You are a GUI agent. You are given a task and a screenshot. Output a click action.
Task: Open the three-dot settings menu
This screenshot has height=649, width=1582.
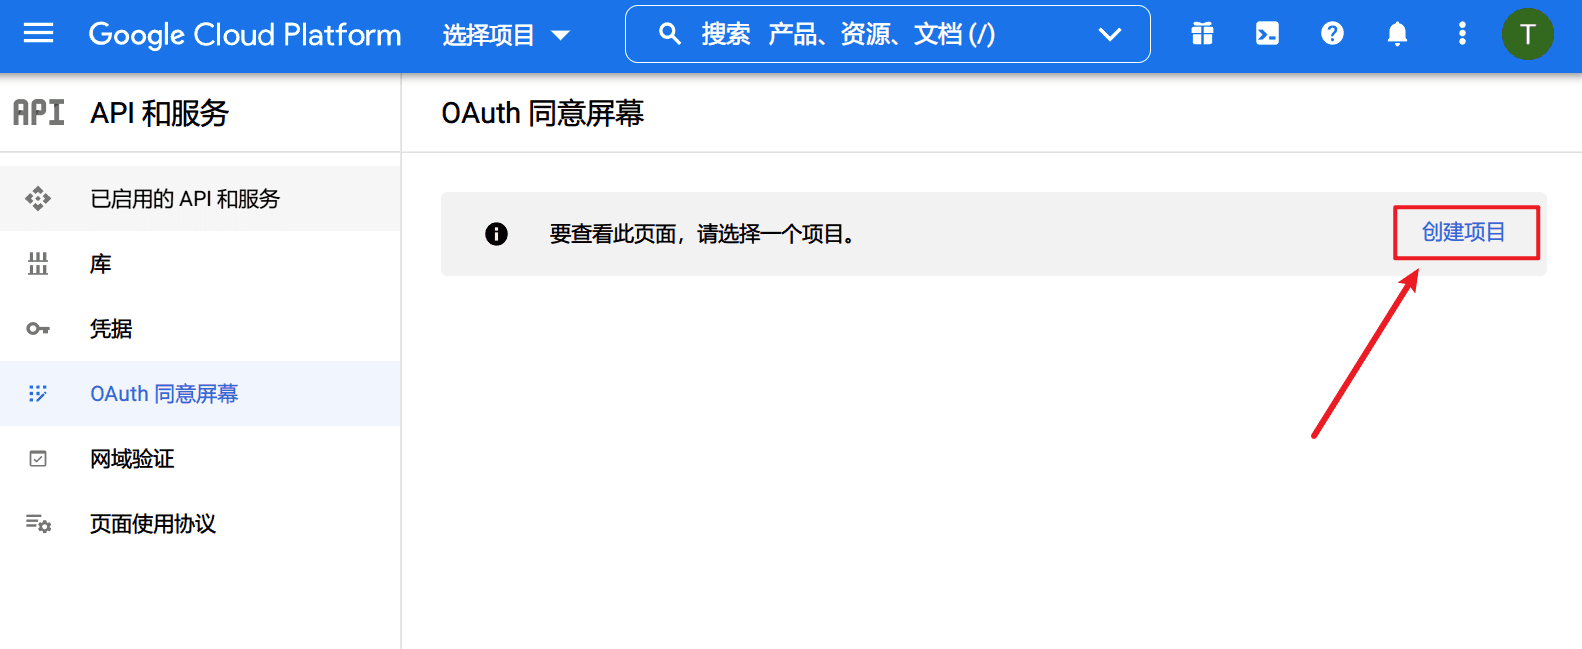click(x=1462, y=34)
